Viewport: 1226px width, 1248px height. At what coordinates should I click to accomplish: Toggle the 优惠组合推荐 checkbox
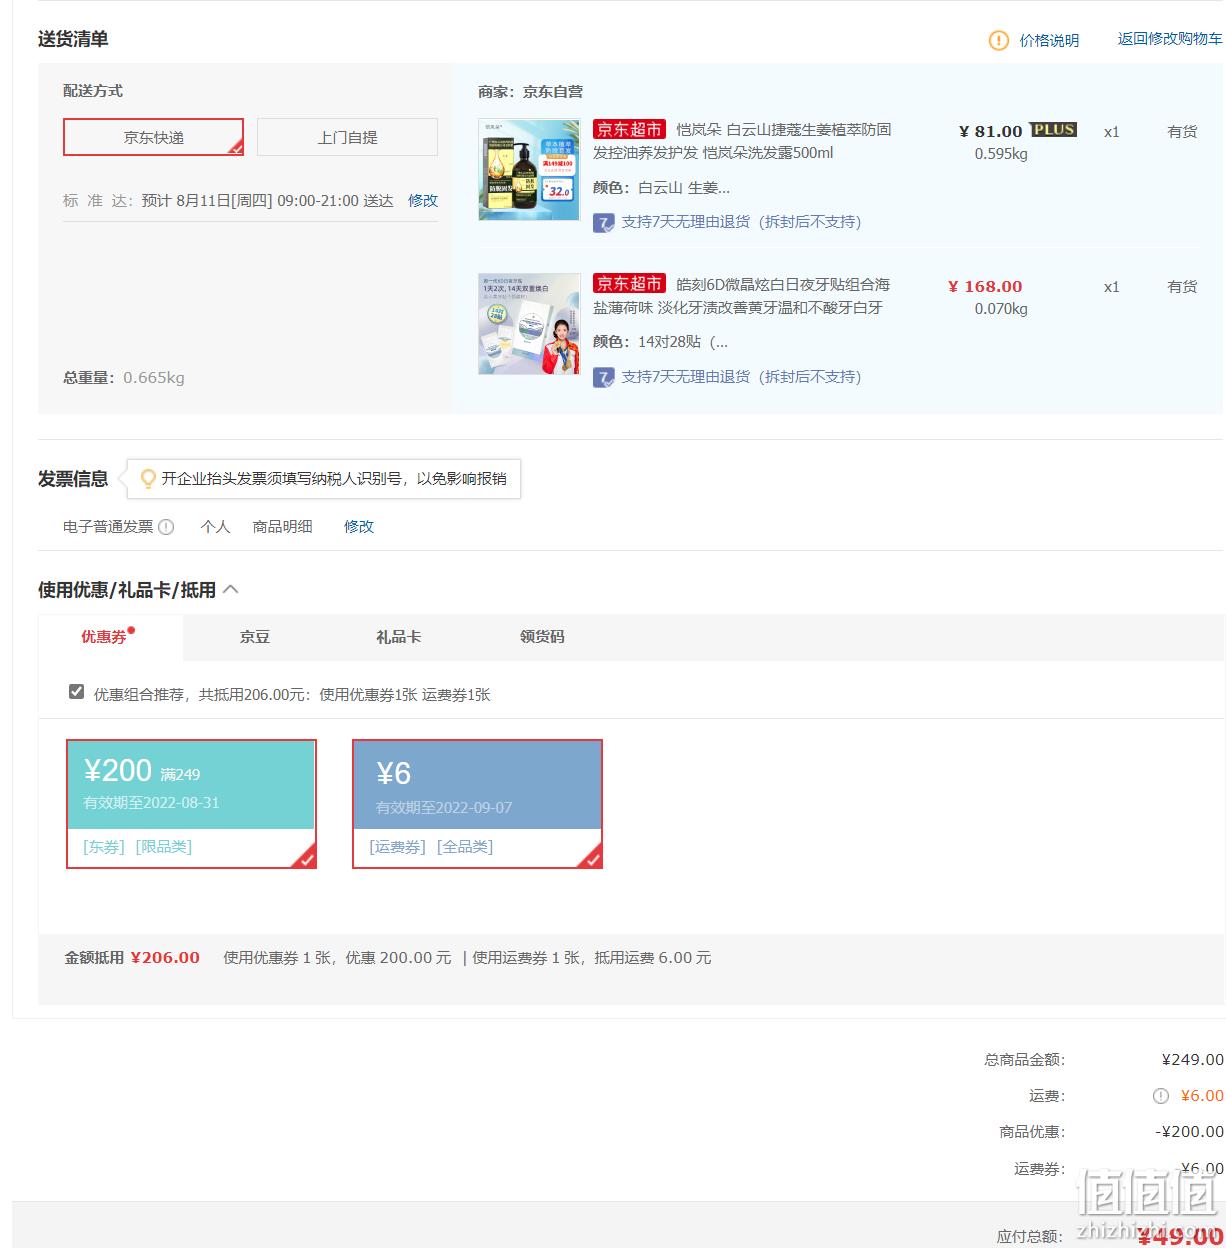(76, 692)
